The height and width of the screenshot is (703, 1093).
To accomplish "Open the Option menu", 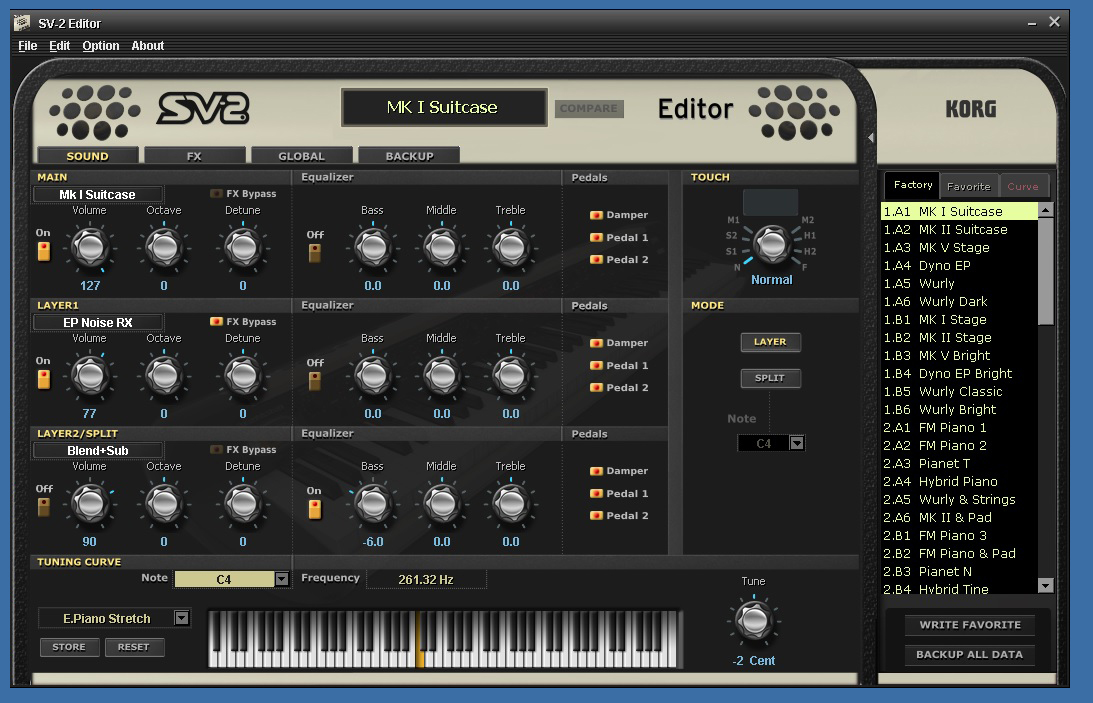I will [100, 45].
